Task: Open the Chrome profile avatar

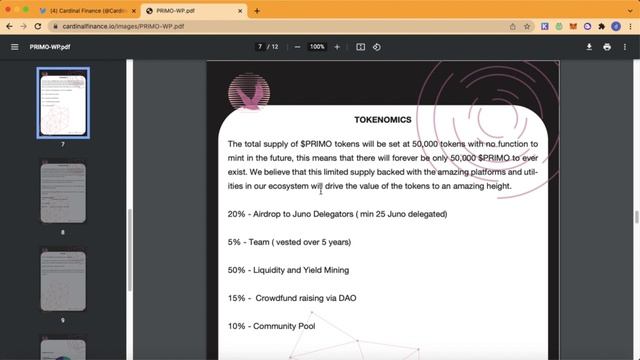Action: coord(616,27)
